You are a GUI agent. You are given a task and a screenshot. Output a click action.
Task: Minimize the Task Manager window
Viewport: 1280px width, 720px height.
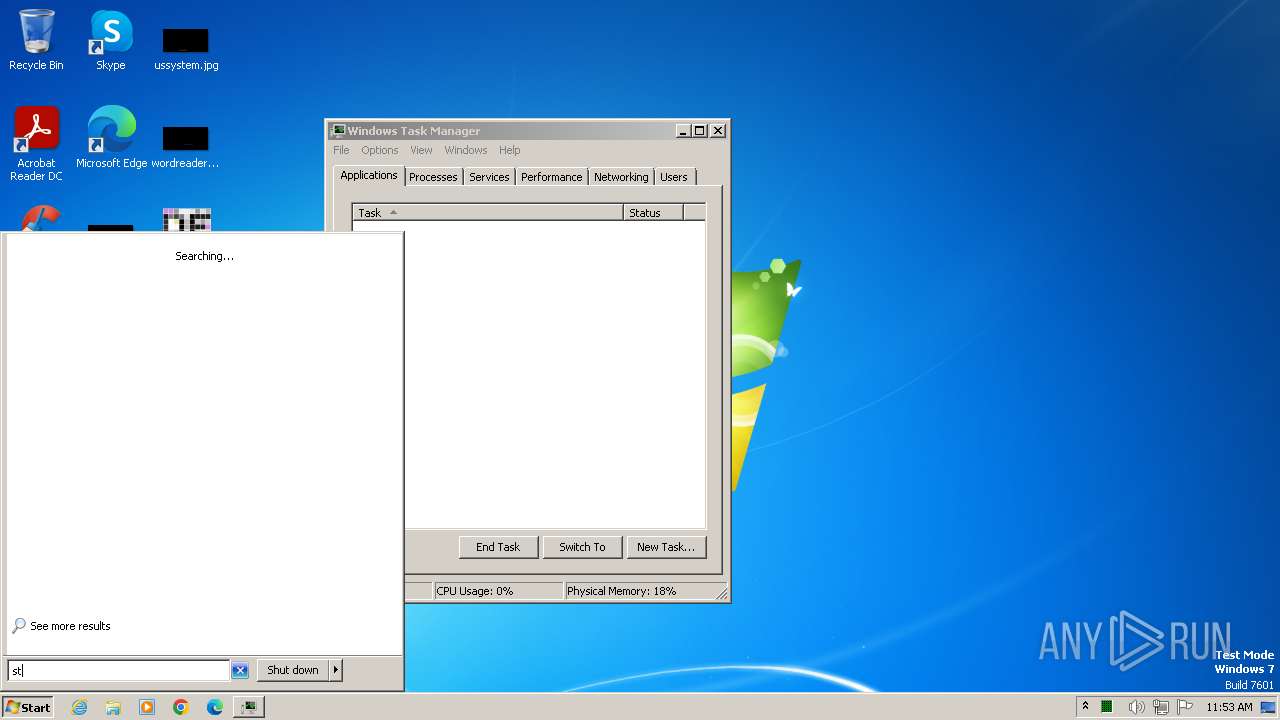pyautogui.click(x=683, y=131)
